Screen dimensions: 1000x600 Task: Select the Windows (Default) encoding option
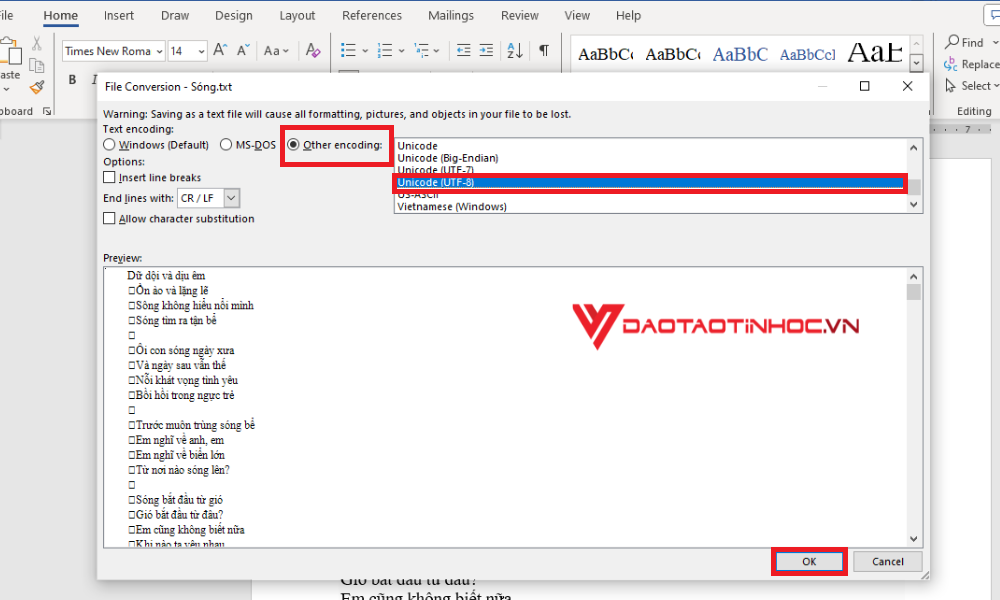click(x=110, y=144)
